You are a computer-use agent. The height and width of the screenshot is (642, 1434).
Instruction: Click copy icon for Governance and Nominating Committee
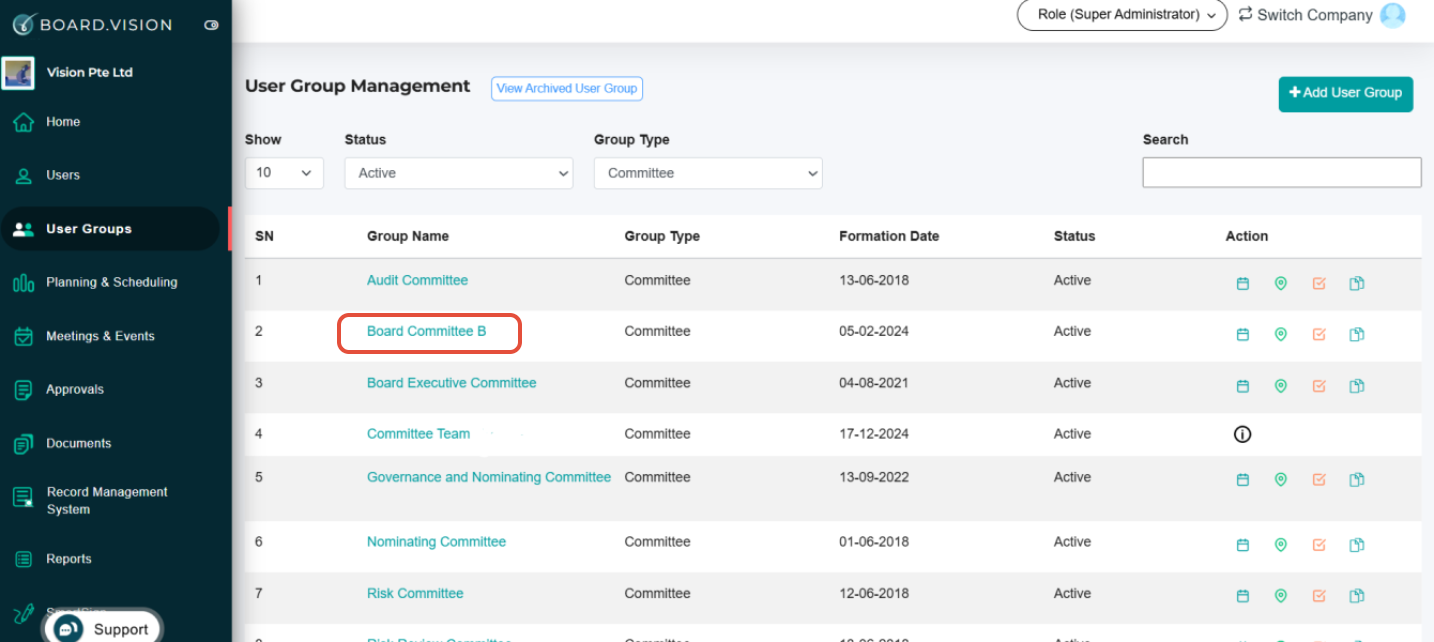[1357, 480]
